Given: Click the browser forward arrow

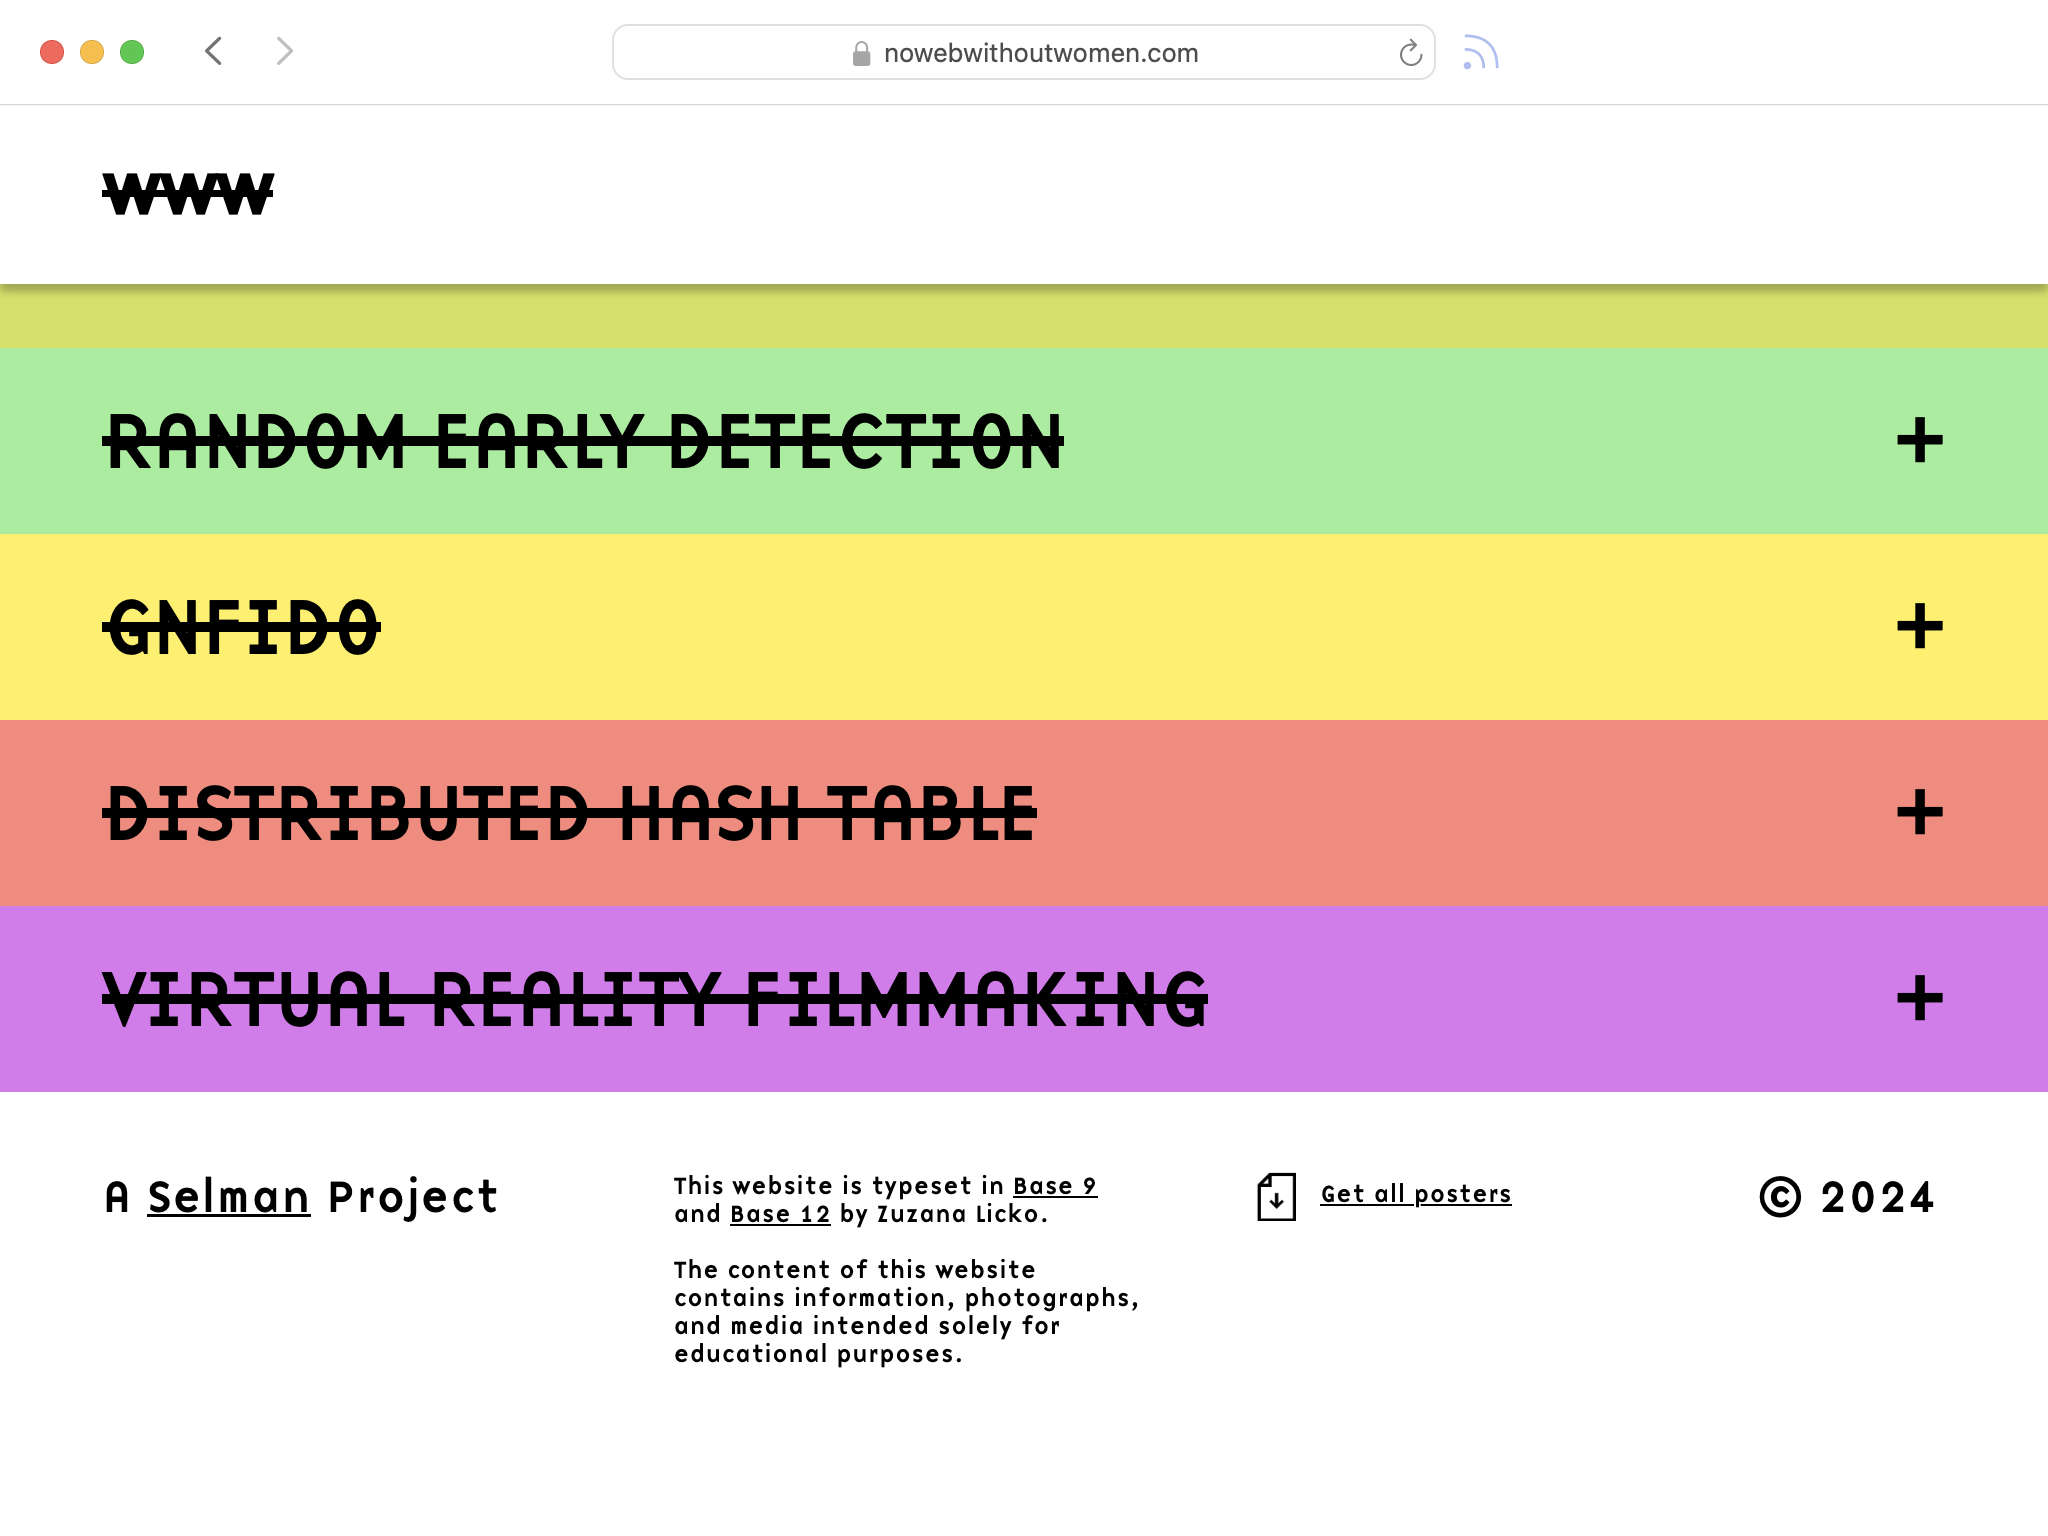Looking at the screenshot, I should (x=284, y=51).
